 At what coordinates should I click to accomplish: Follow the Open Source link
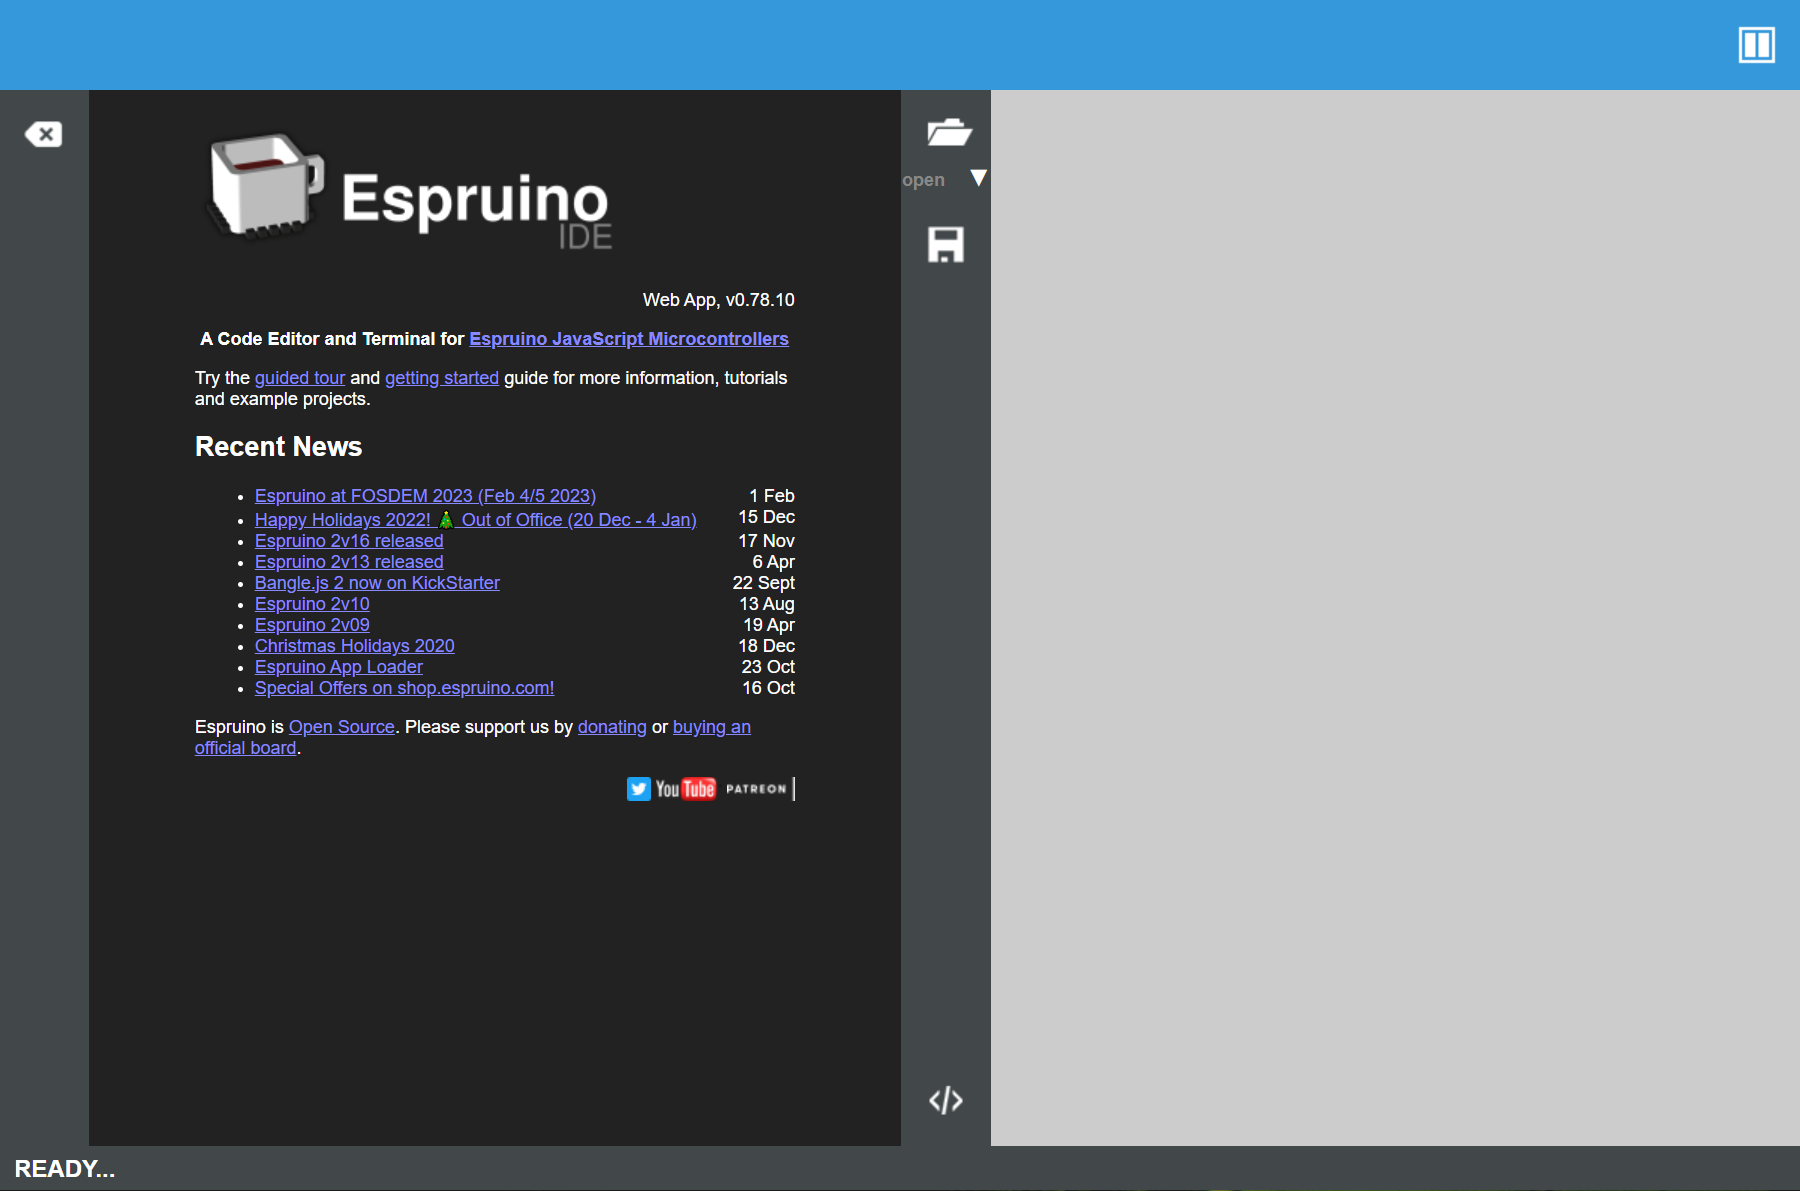[x=342, y=727]
